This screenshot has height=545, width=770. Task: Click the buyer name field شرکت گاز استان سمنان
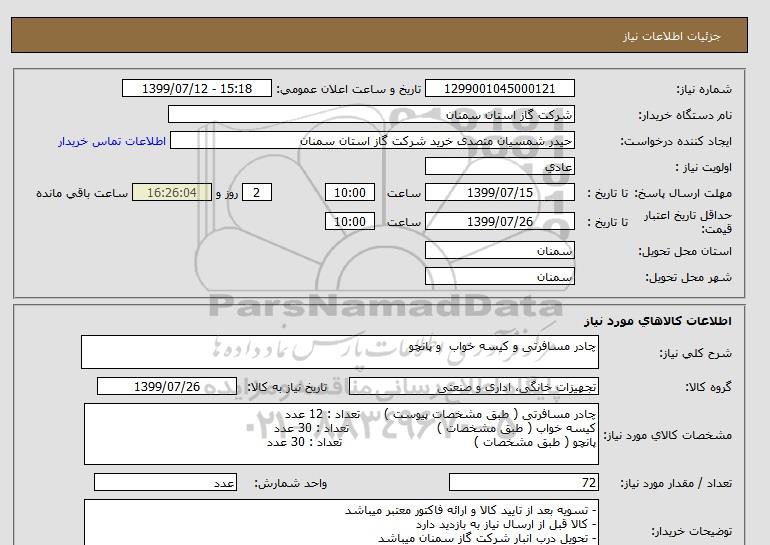(x=371, y=114)
